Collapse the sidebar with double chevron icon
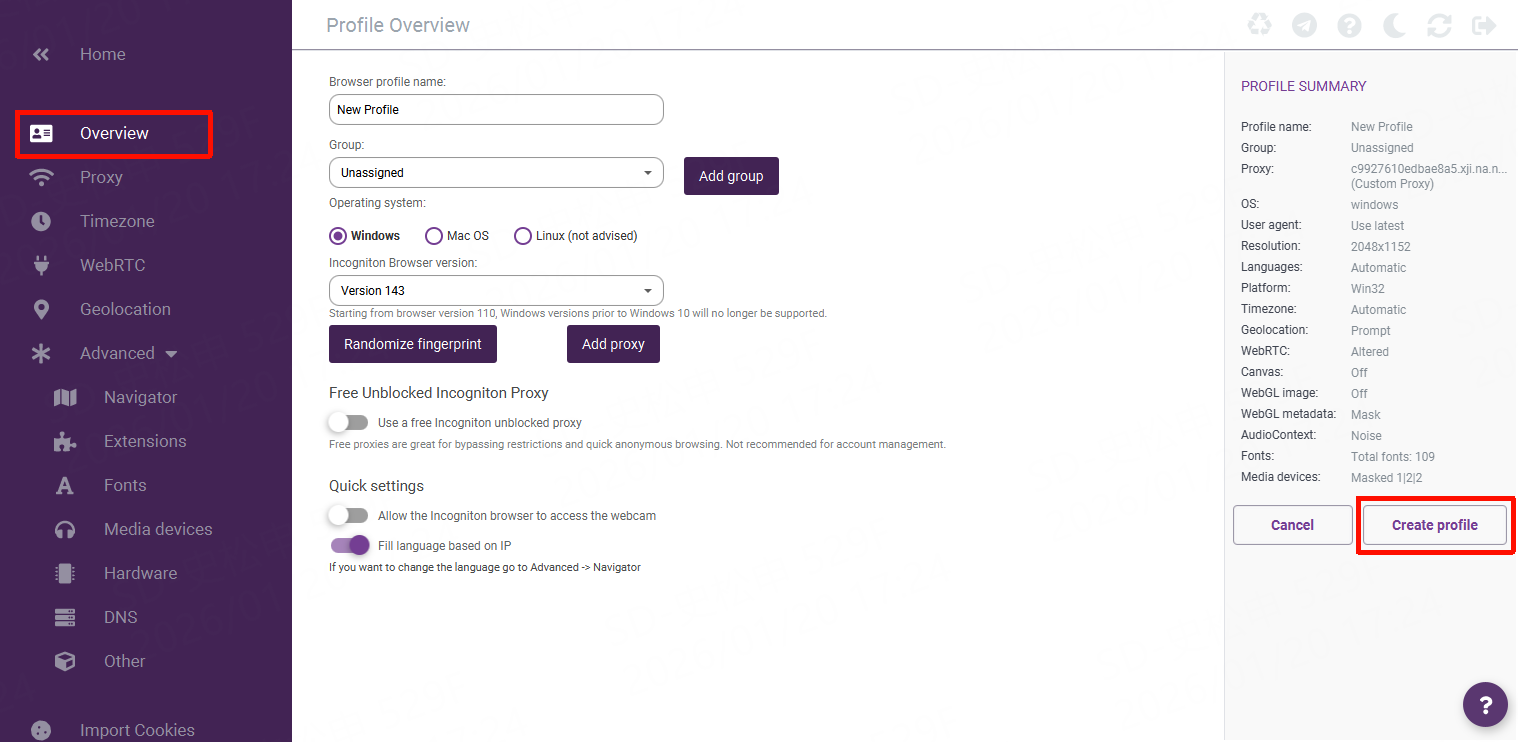The height and width of the screenshot is (742, 1518). pos(41,54)
